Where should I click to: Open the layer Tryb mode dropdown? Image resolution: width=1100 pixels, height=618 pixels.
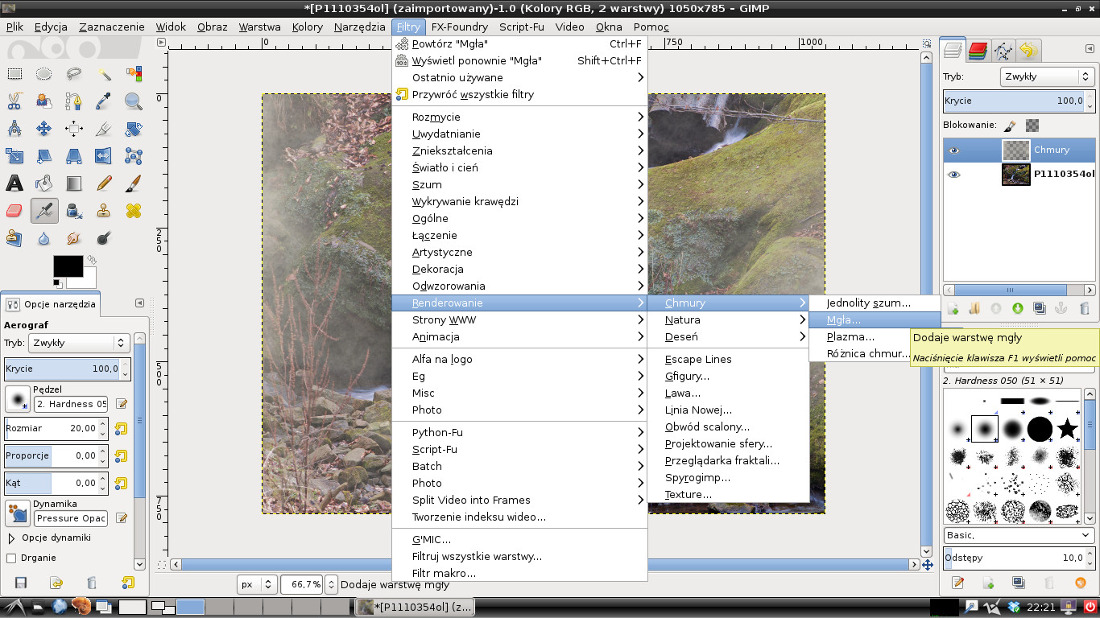(1046, 76)
